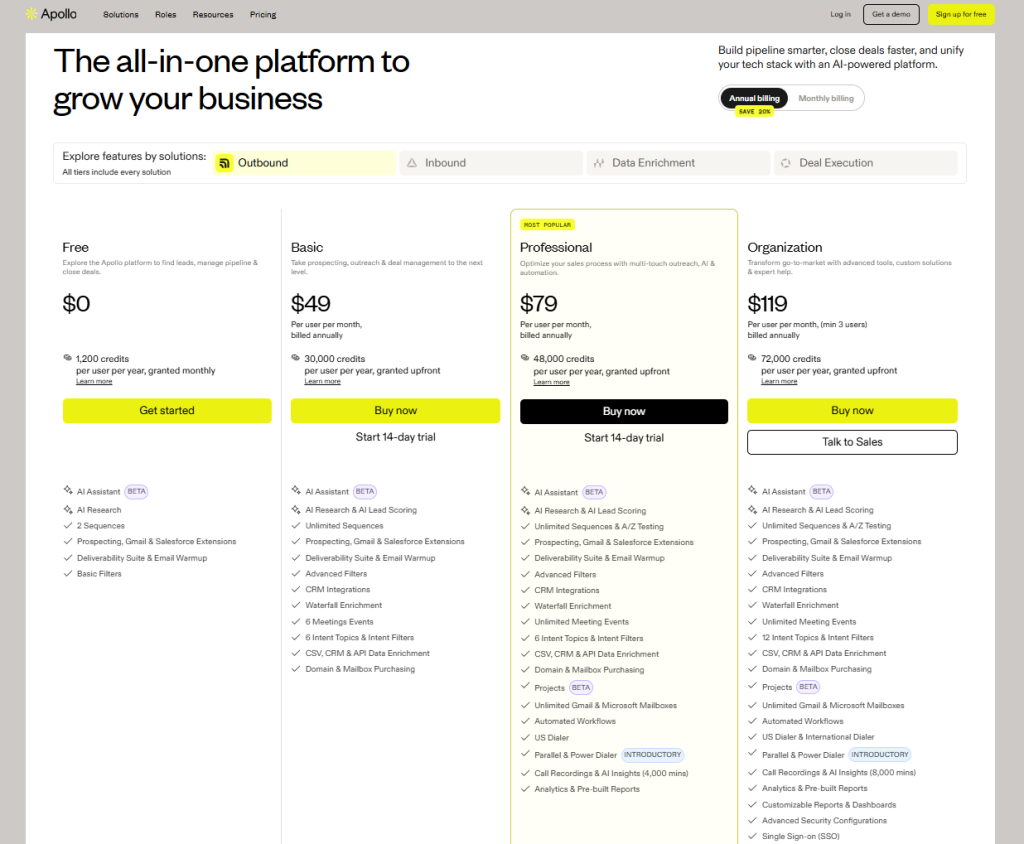Click the Deal Execution handshake icon
Screen dimensions: 1024x844
tap(784, 162)
